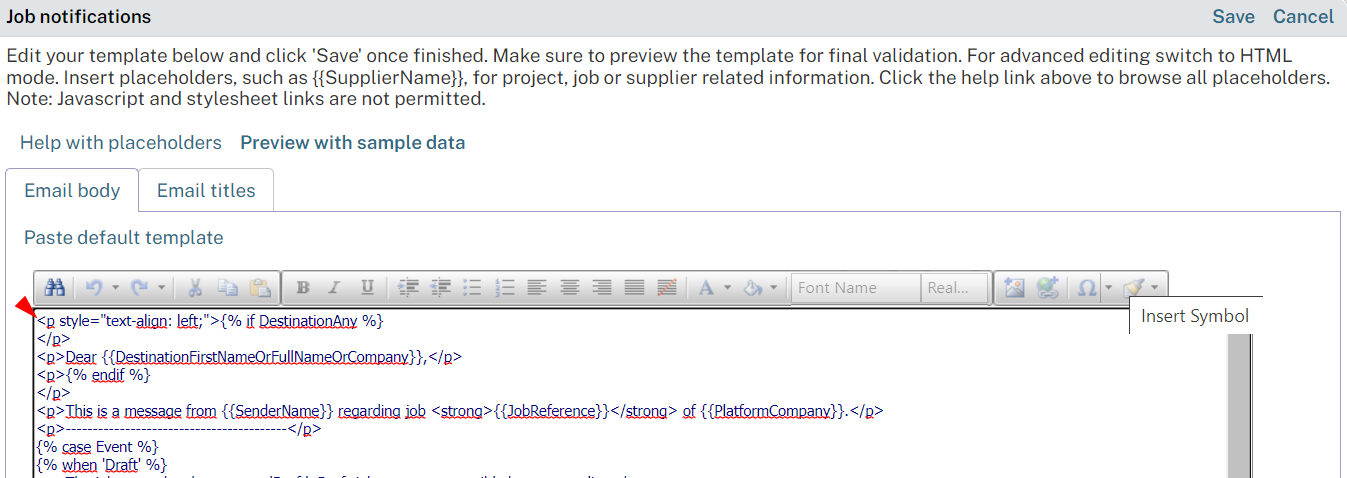
Task: Open the image manager icon
Action: coord(1015,288)
